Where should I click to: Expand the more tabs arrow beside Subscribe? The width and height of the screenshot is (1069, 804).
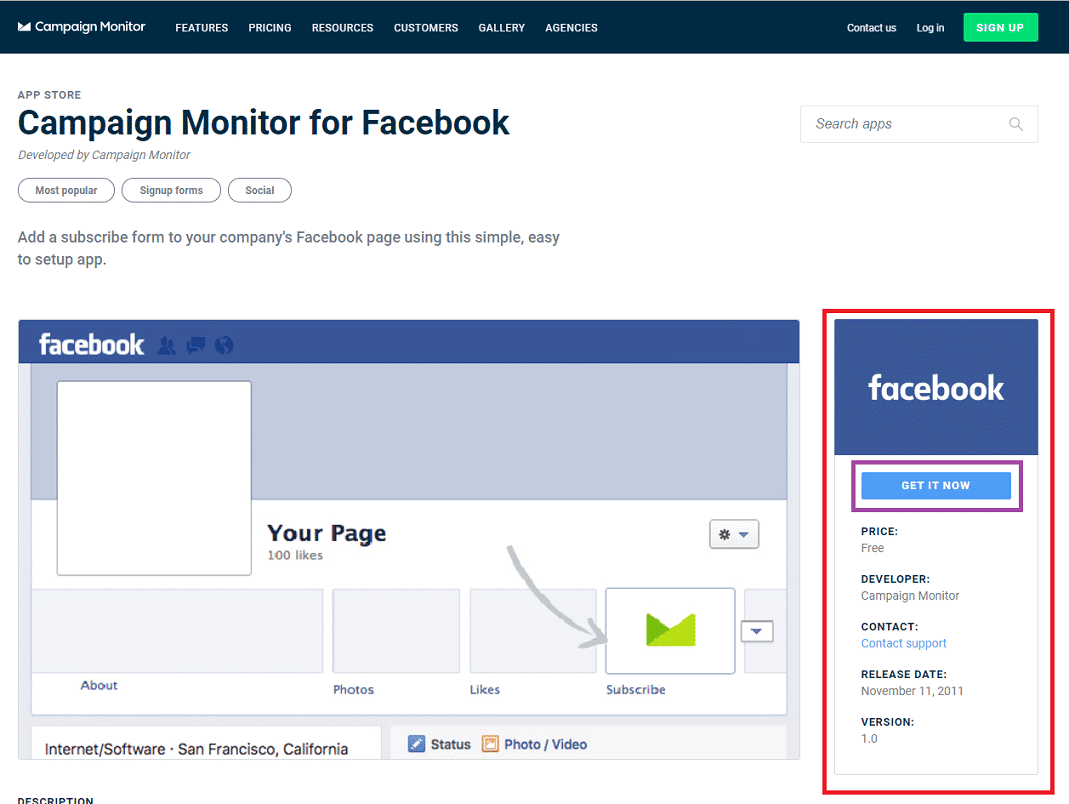[x=757, y=631]
